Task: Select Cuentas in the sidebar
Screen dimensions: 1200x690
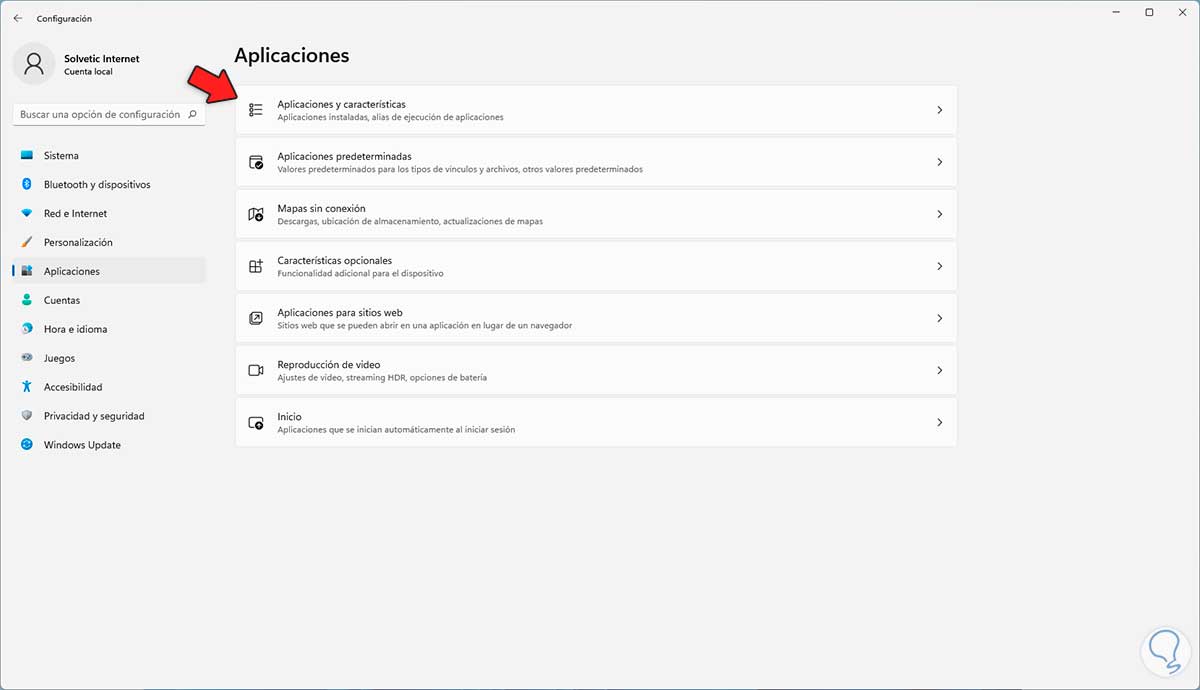Action: point(62,300)
